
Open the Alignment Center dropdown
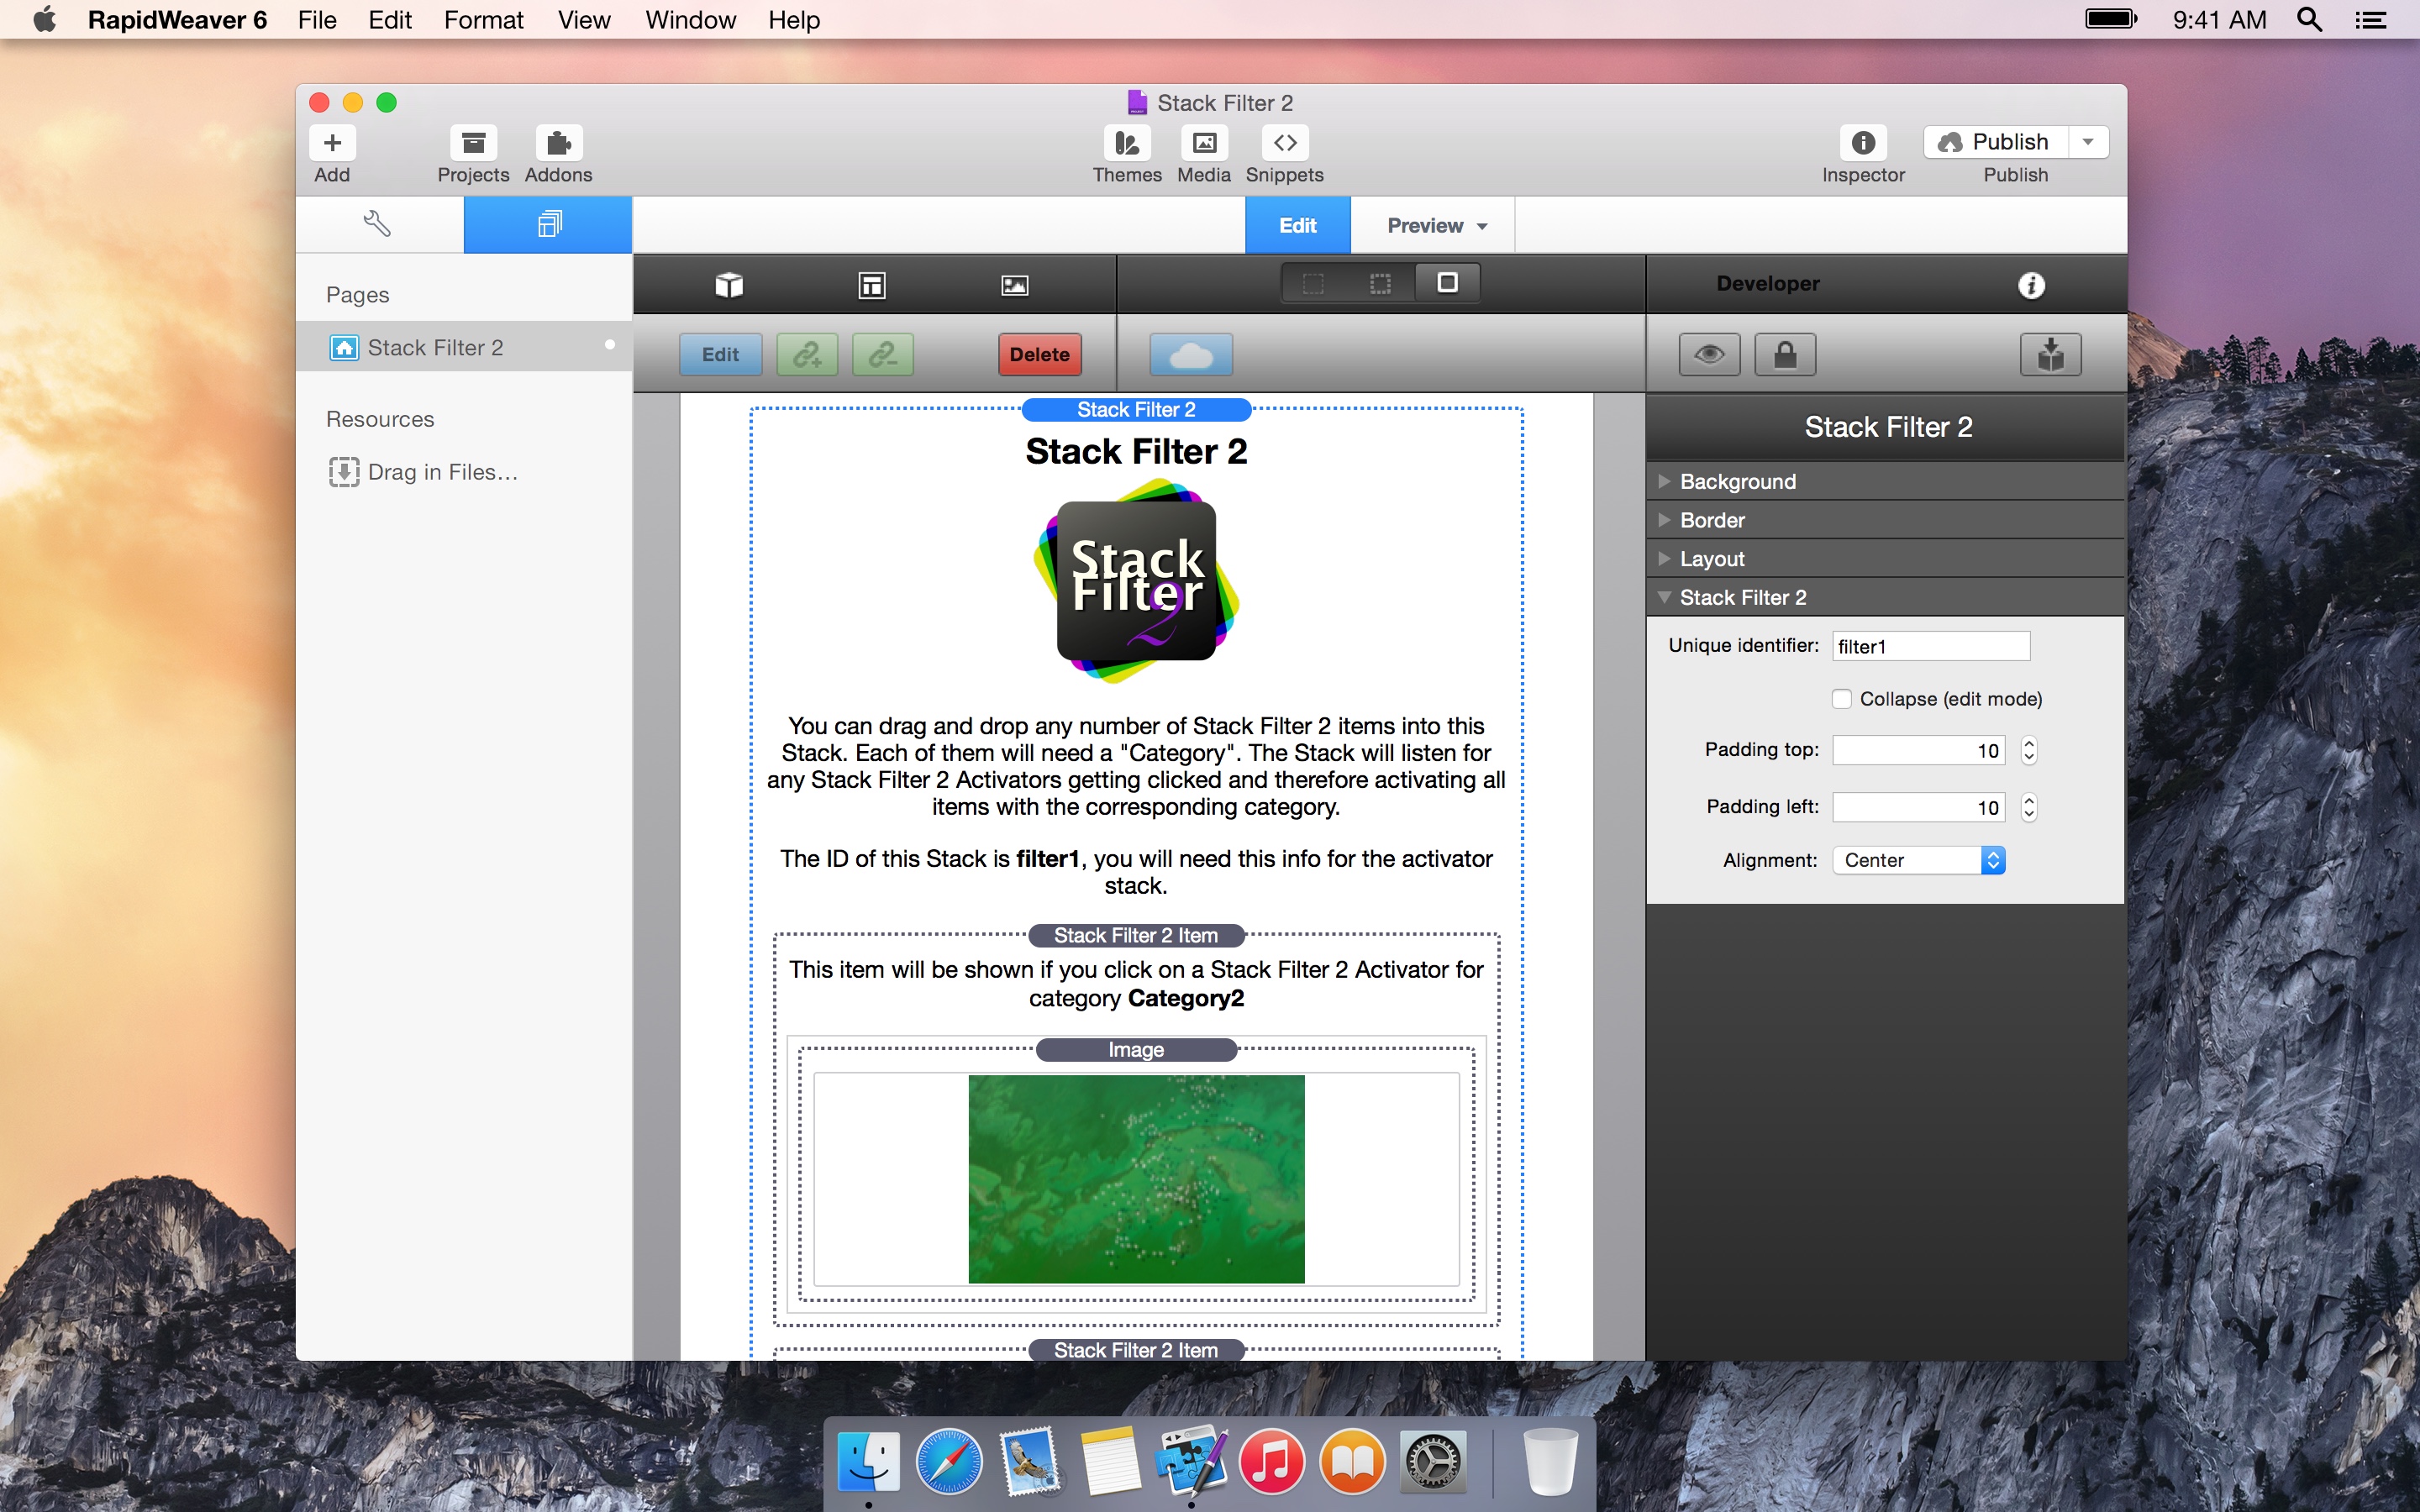click(x=1918, y=860)
